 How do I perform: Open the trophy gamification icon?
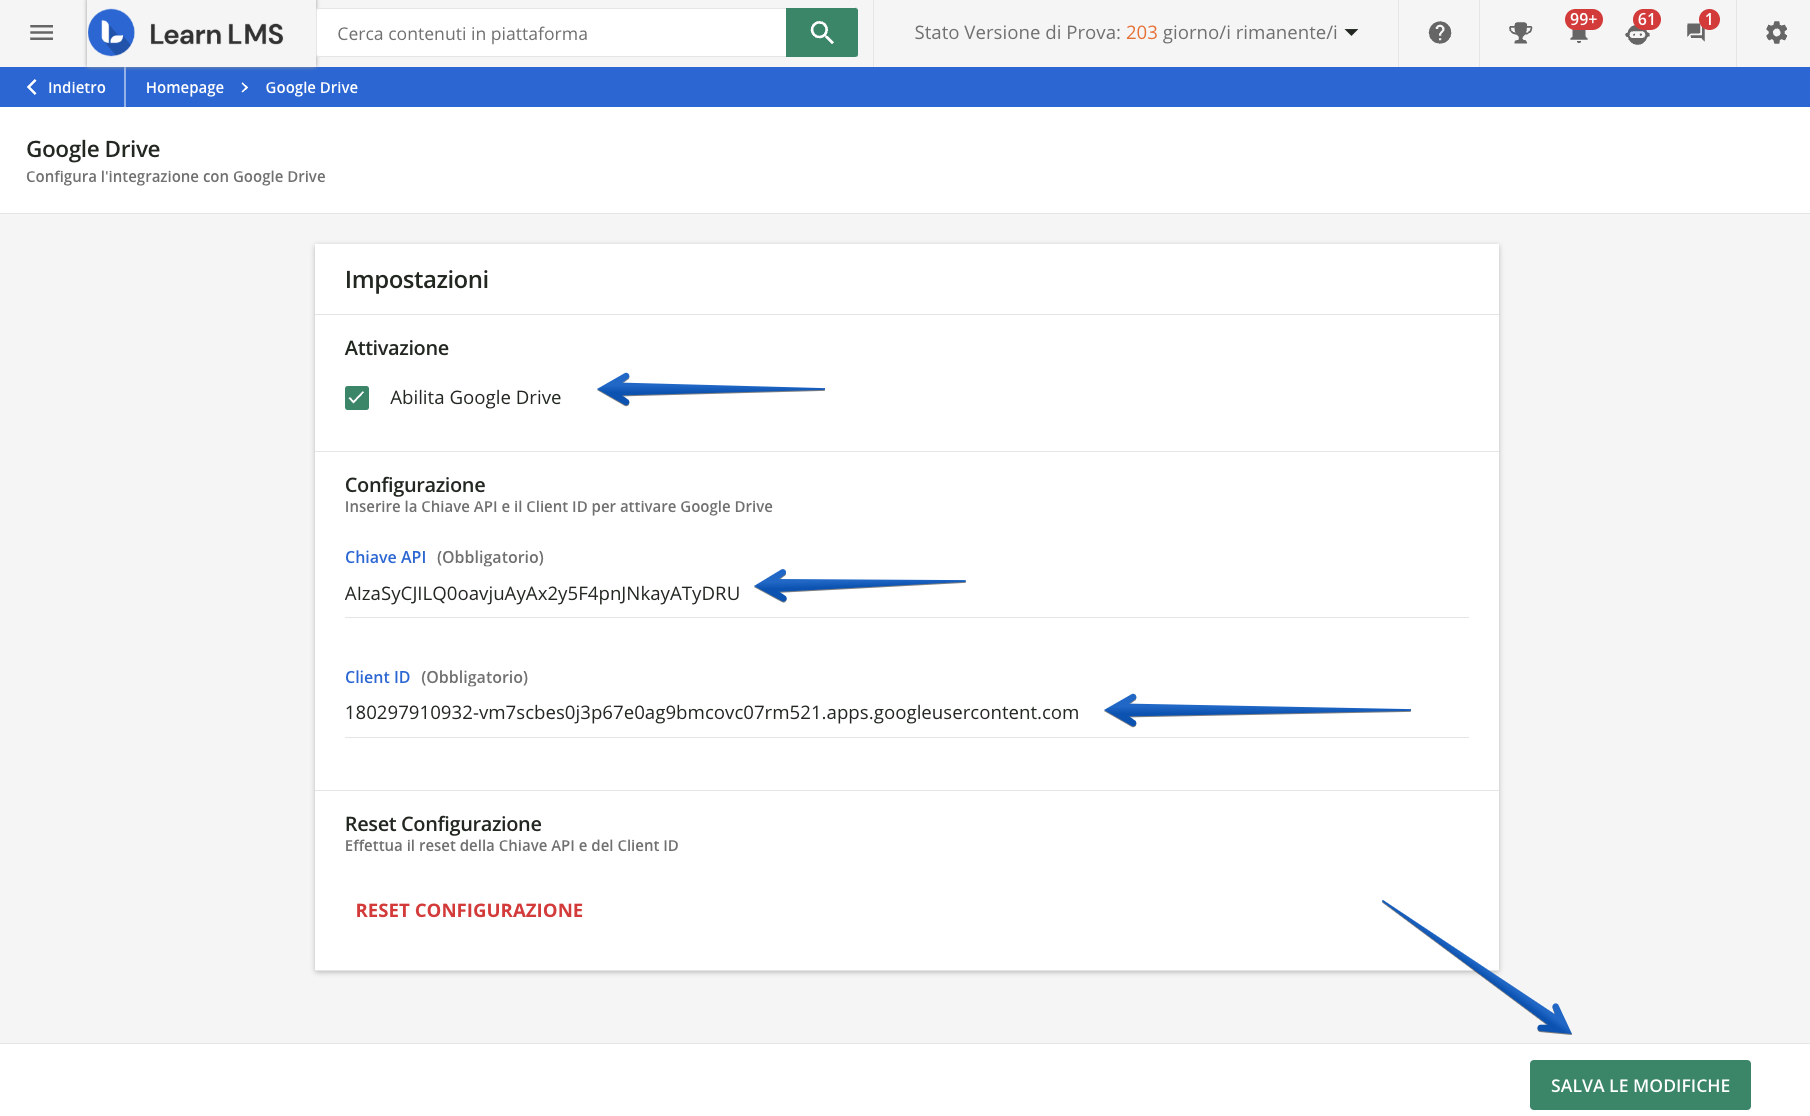(1520, 33)
